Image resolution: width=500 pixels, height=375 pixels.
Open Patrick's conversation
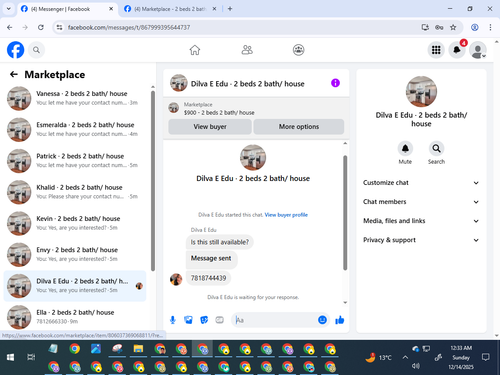(x=75, y=161)
